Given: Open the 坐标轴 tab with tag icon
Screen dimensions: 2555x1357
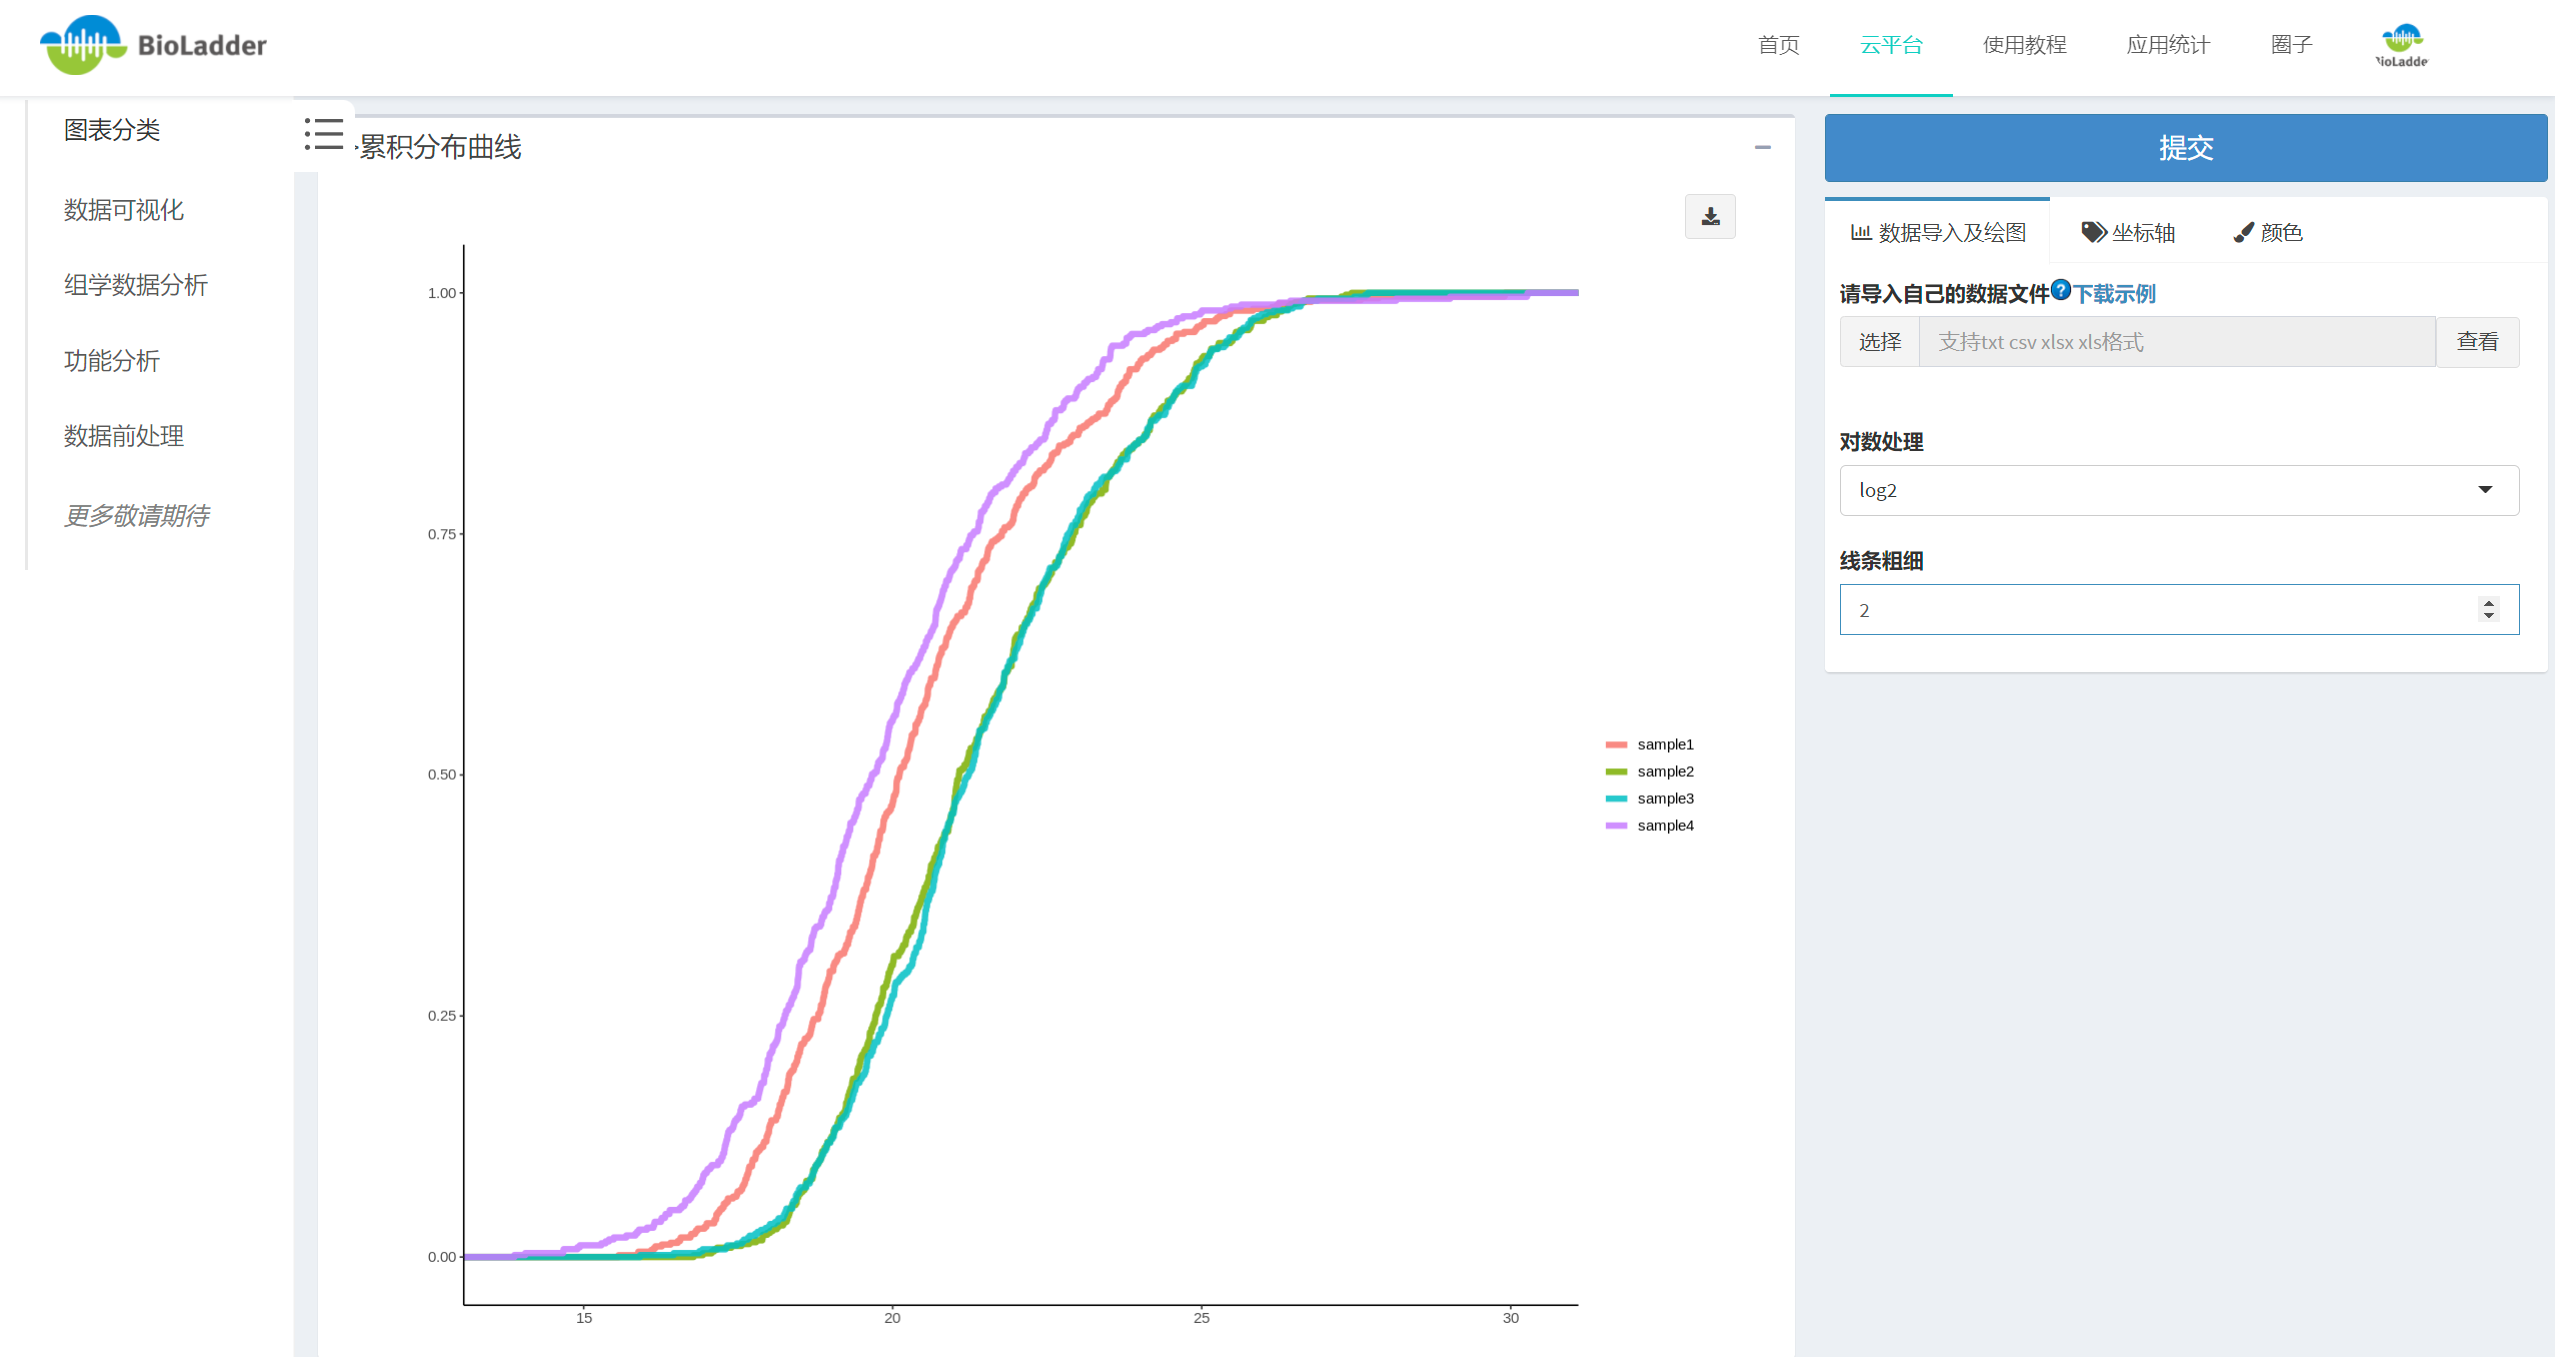Looking at the screenshot, I should coord(2129,233).
